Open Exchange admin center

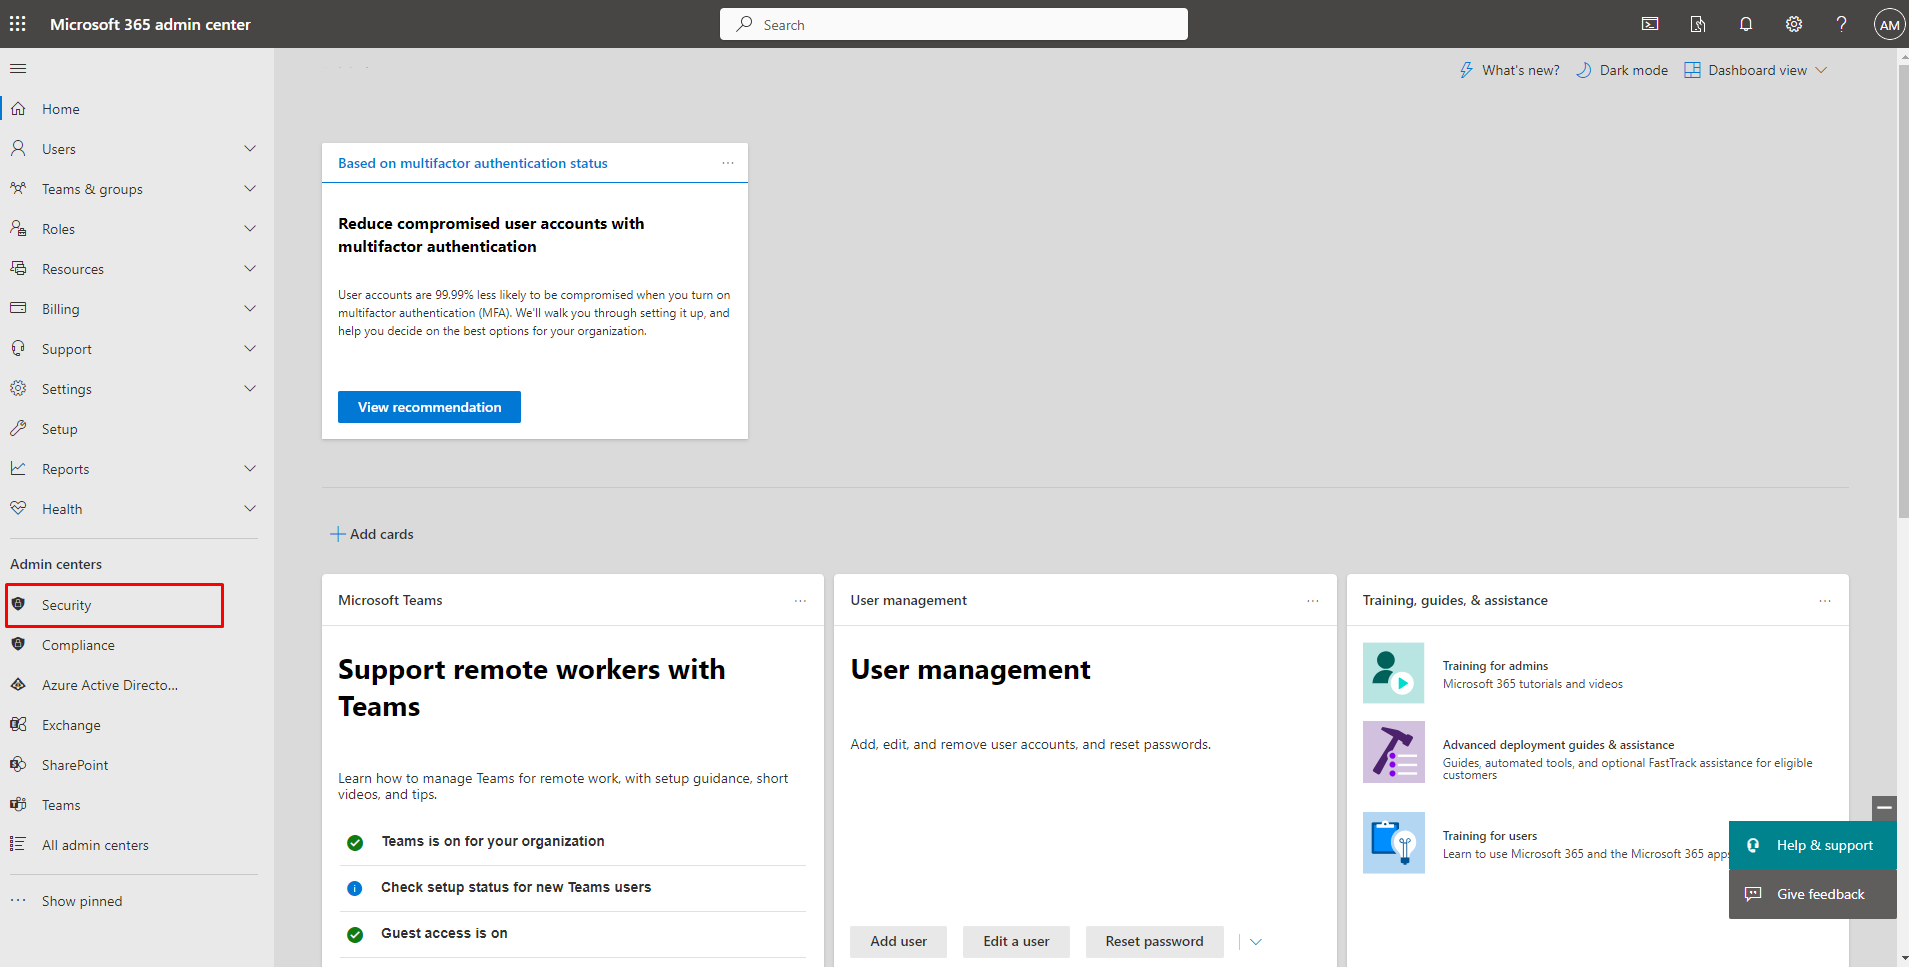(x=71, y=725)
